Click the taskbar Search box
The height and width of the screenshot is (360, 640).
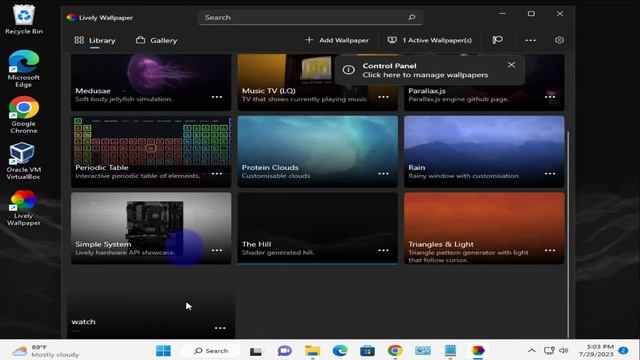[x=211, y=351]
